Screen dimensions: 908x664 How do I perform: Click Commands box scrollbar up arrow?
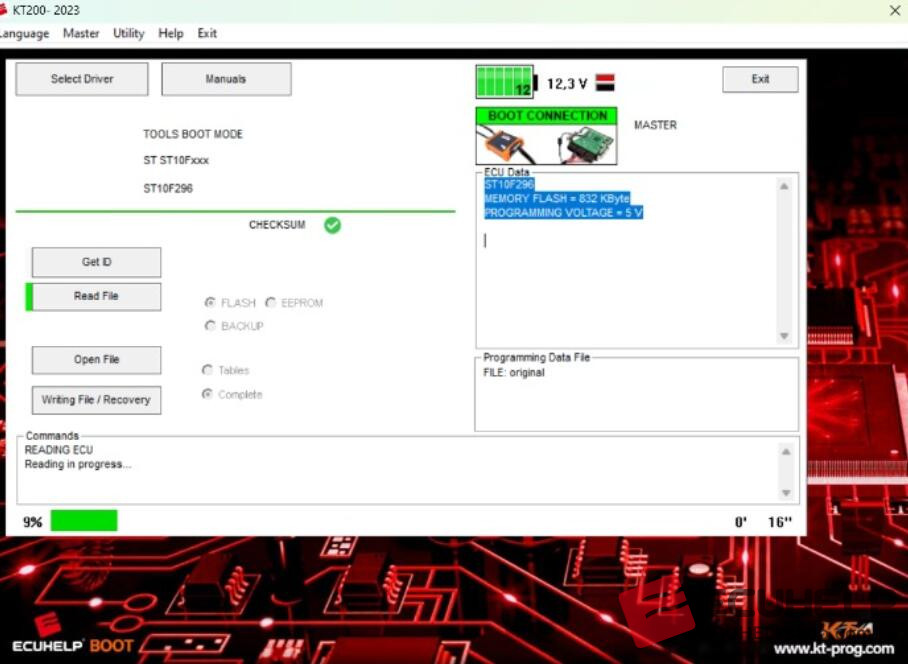click(786, 452)
